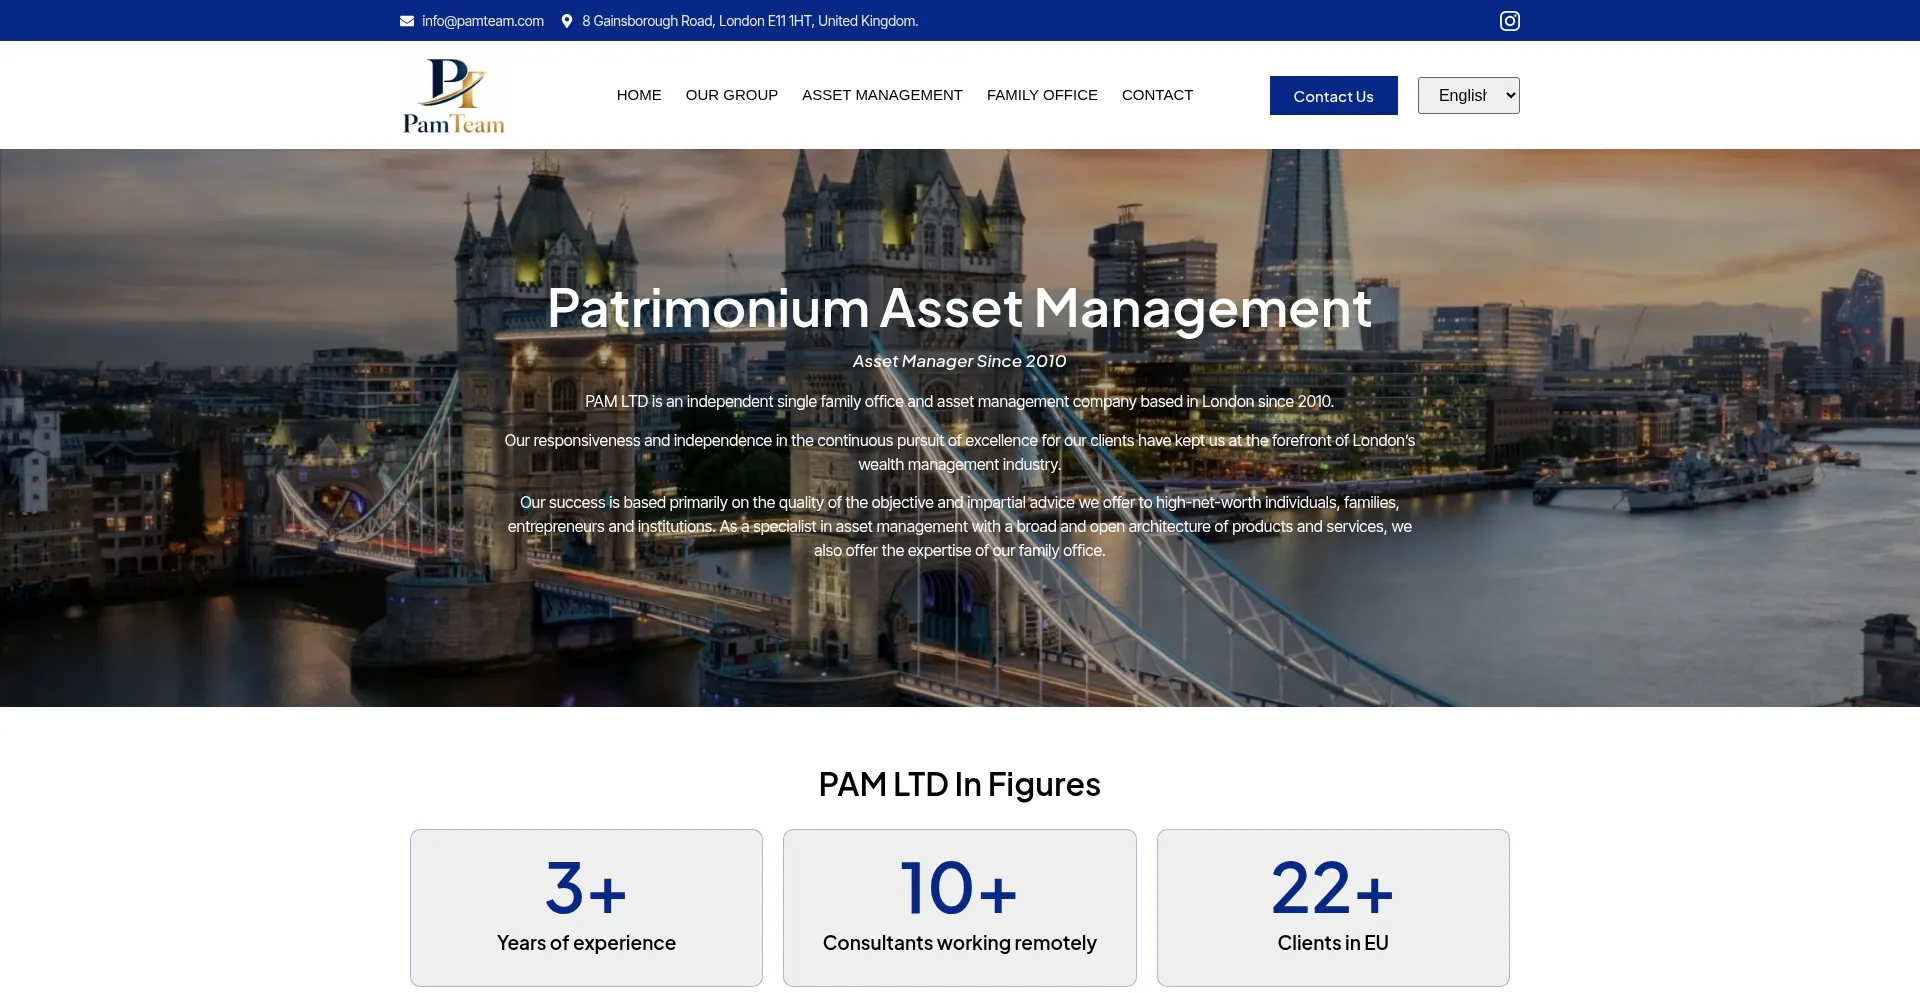Open the OUR GROUP menu

click(x=731, y=95)
